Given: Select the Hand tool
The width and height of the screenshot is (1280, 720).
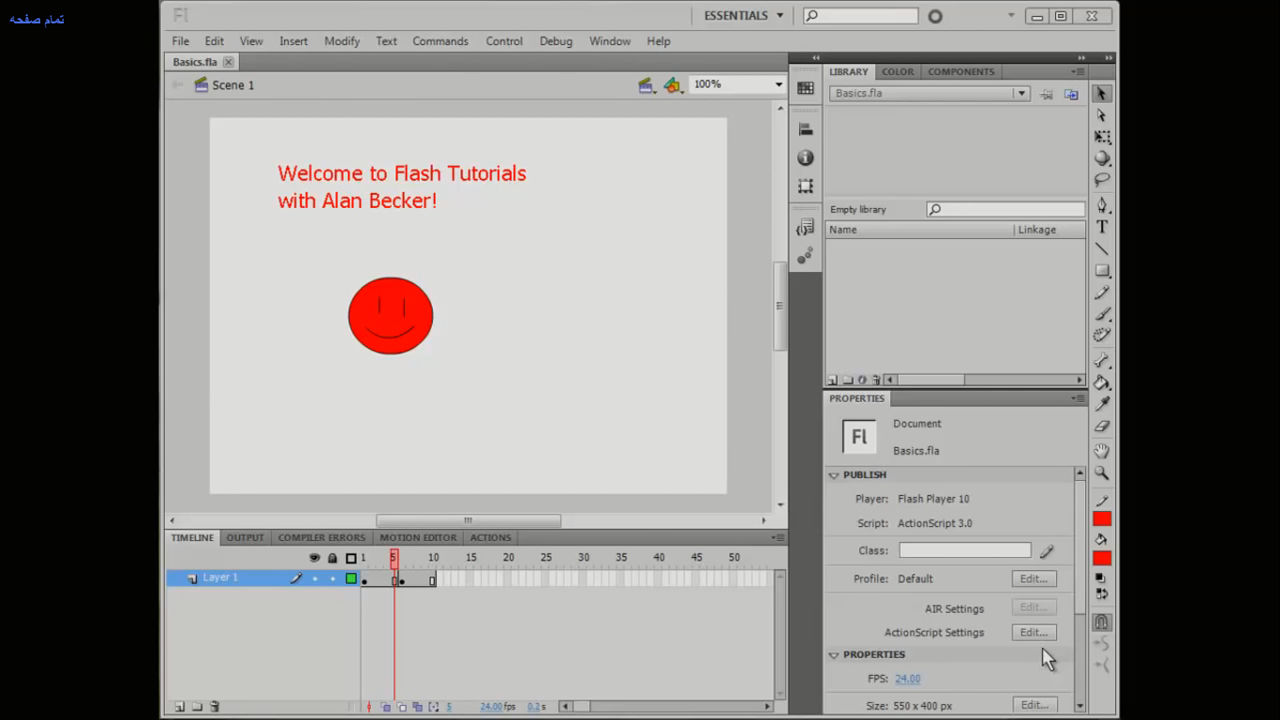Looking at the screenshot, I should pos(1101,451).
